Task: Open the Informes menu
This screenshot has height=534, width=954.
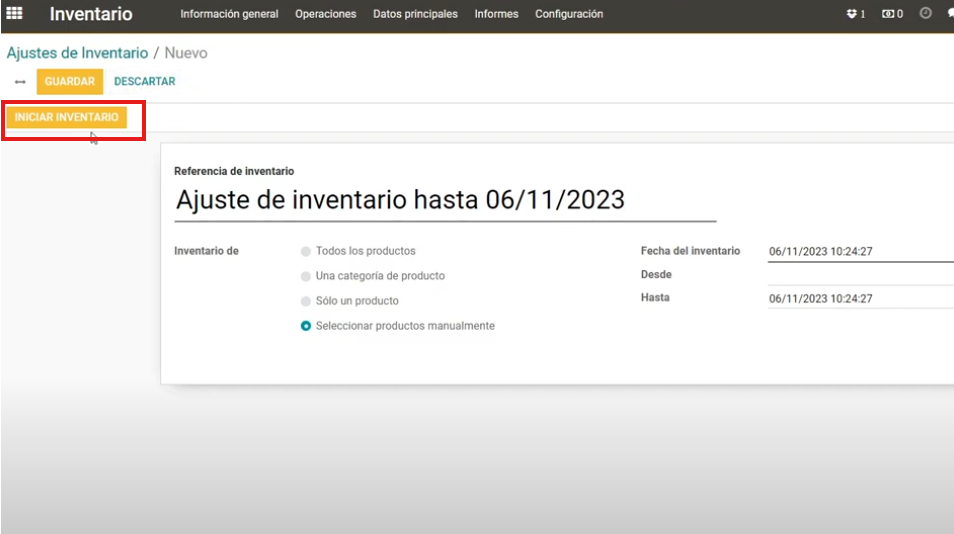Action: pos(496,13)
